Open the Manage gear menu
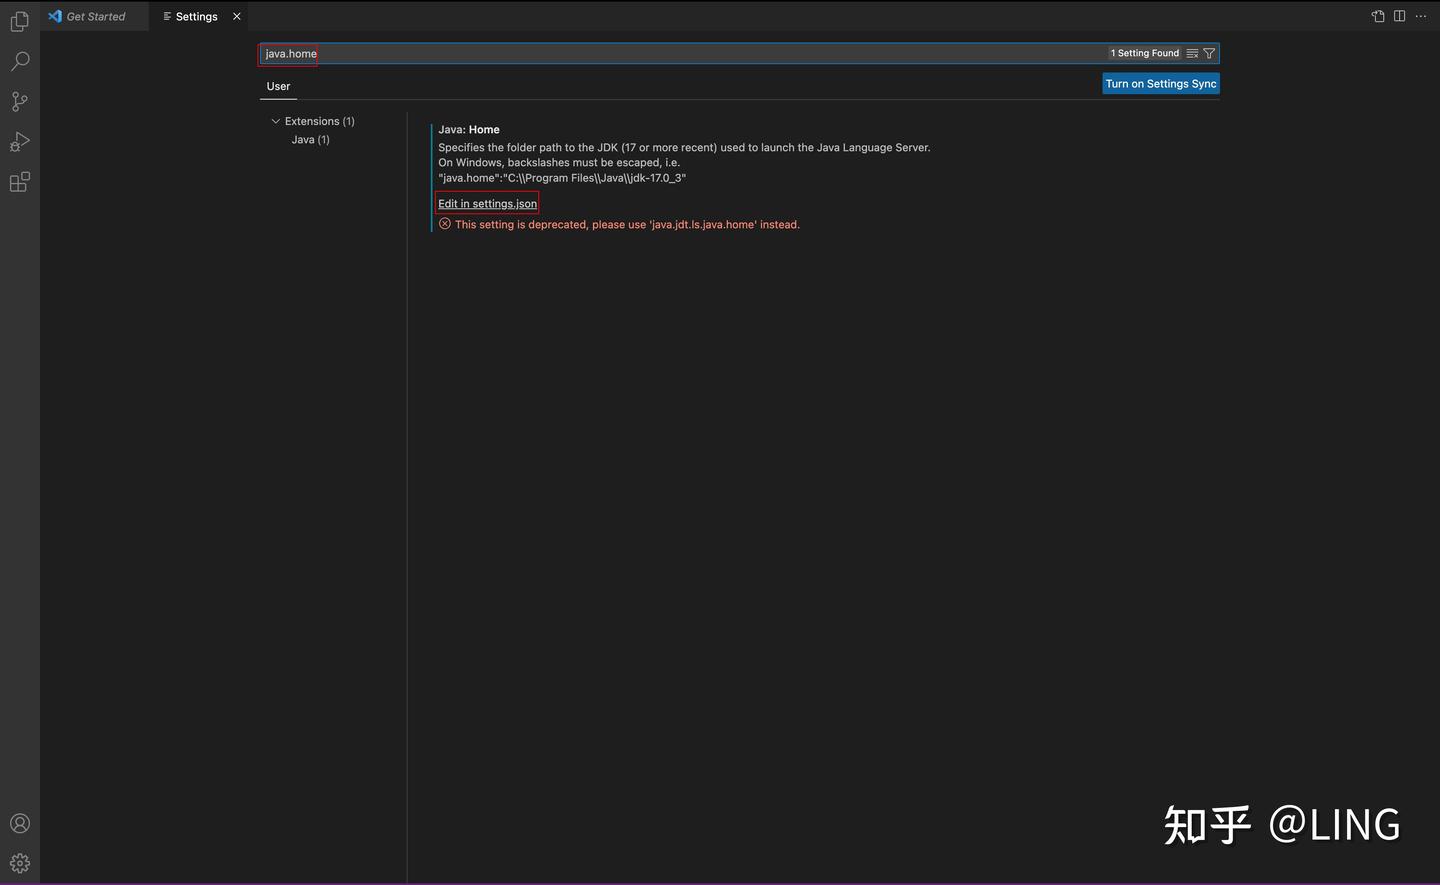Viewport: 1440px width, 885px height. [x=19, y=863]
